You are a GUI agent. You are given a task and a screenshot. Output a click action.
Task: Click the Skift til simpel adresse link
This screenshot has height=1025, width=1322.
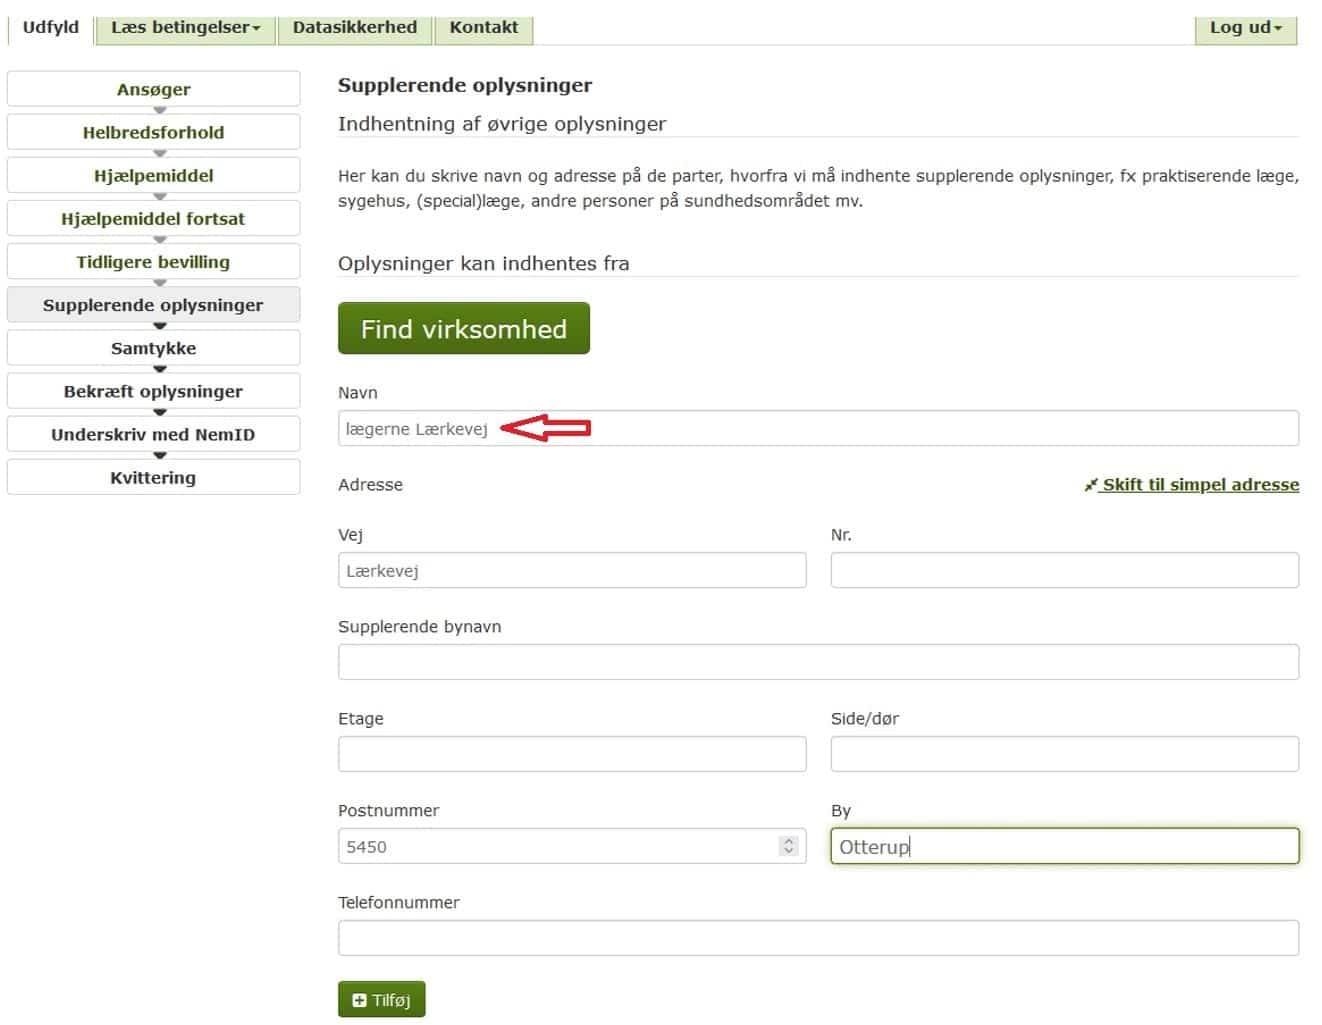[1200, 485]
